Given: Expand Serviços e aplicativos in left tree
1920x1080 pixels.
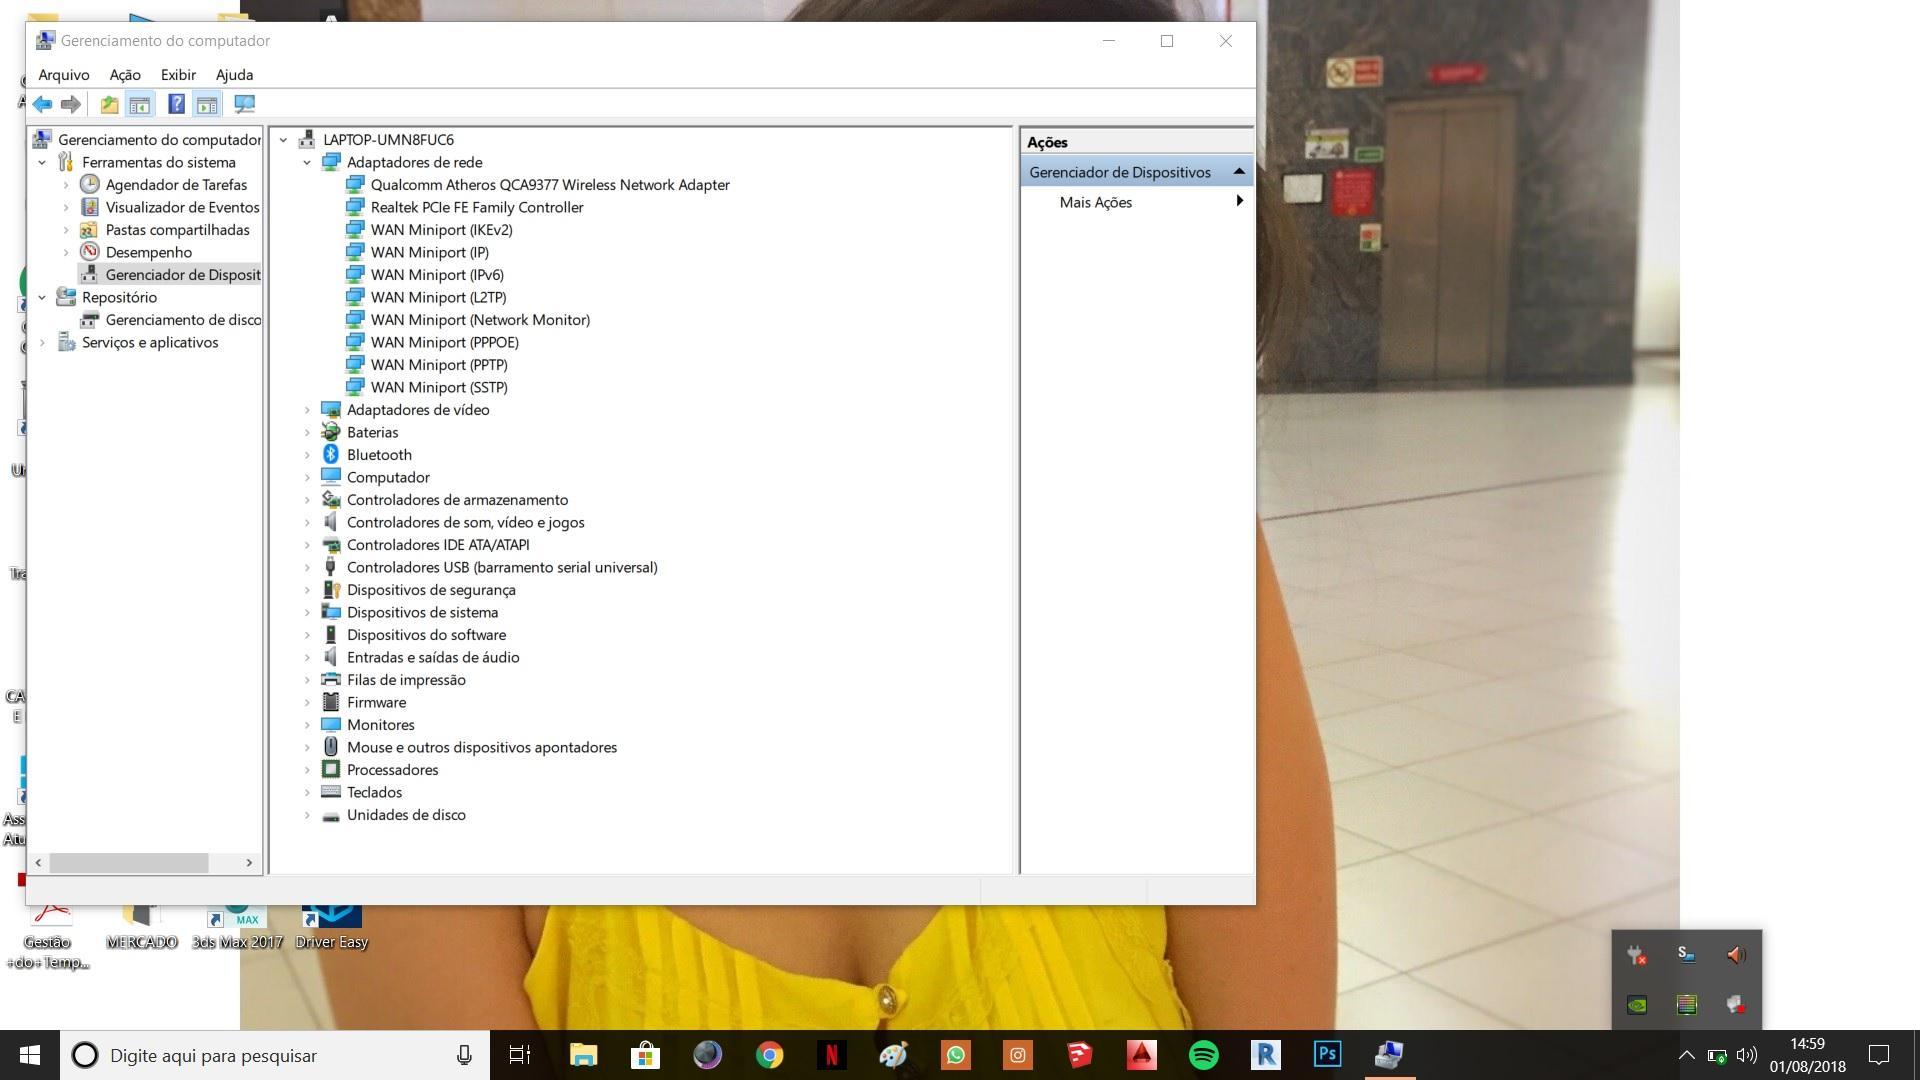Looking at the screenshot, I should [42, 342].
